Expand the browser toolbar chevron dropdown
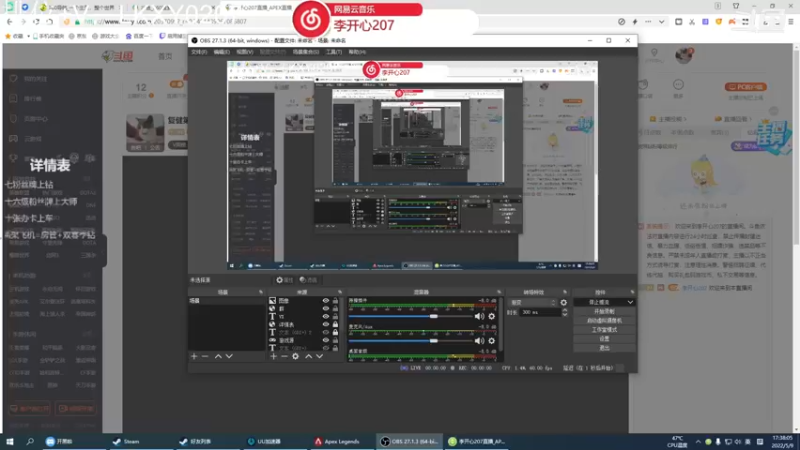The image size is (800, 450). (x=661, y=22)
